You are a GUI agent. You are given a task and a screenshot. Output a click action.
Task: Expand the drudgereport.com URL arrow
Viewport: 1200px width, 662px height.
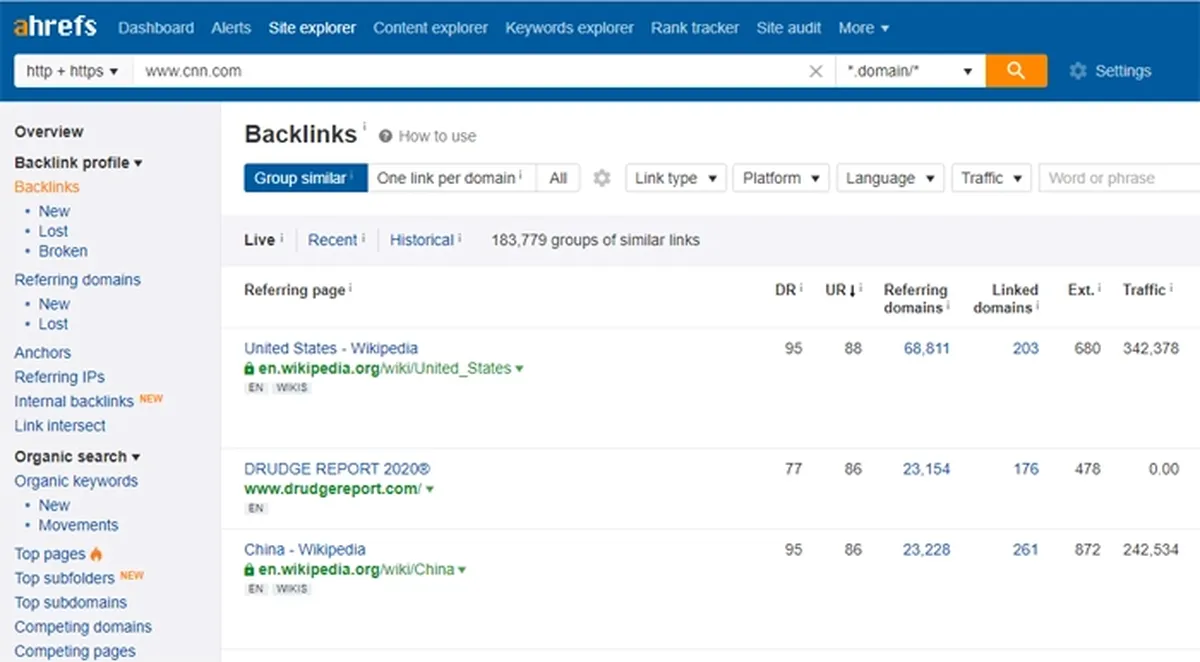tap(430, 489)
